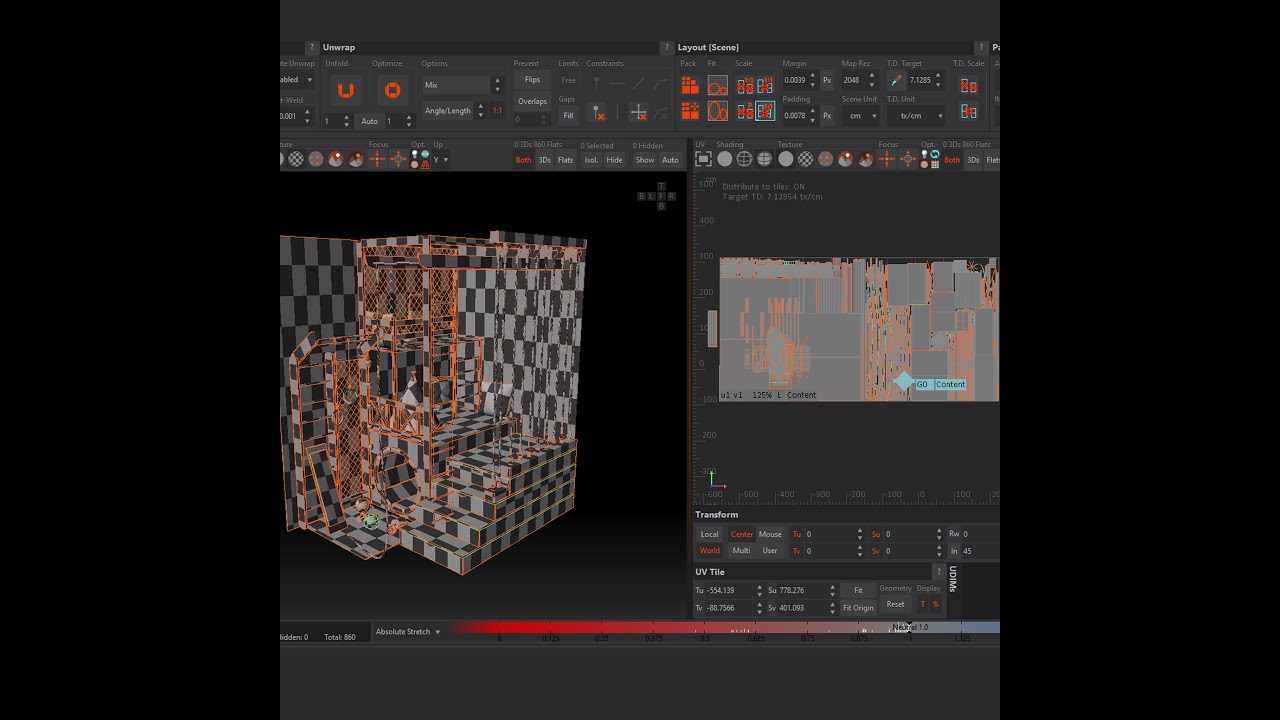The width and height of the screenshot is (1280, 720).
Task: Click the Padding value stepper arrows
Action: coord(812,116)
